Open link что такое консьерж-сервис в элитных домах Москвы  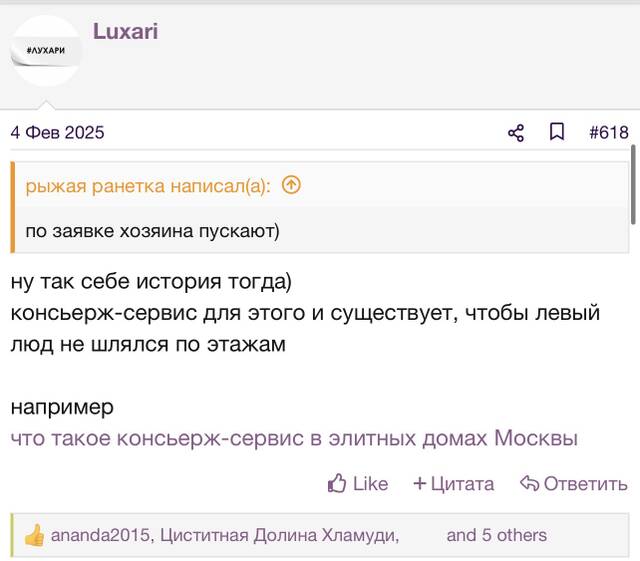coord(294,439)
